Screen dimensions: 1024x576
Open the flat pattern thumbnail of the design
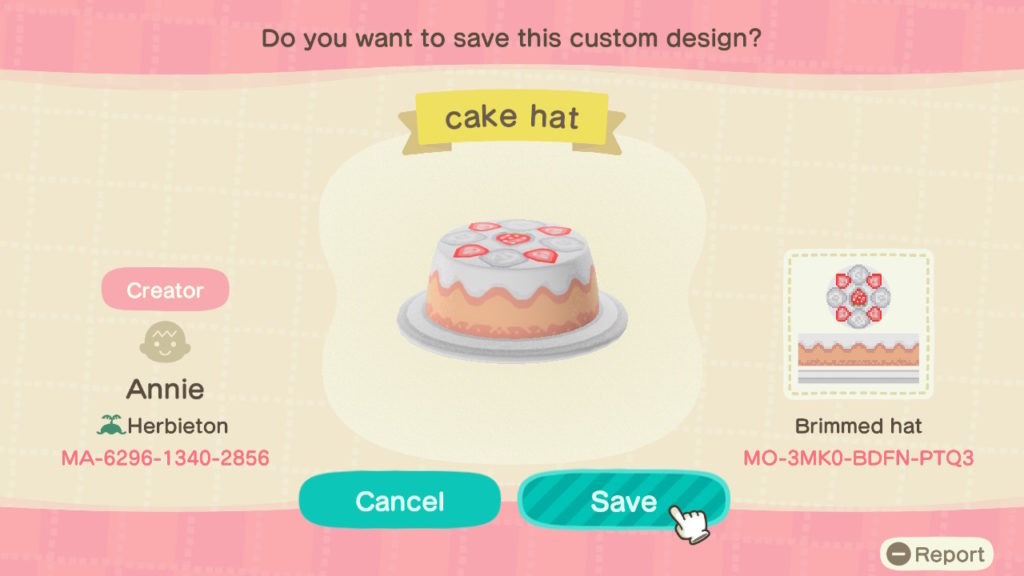coord(858,324)
